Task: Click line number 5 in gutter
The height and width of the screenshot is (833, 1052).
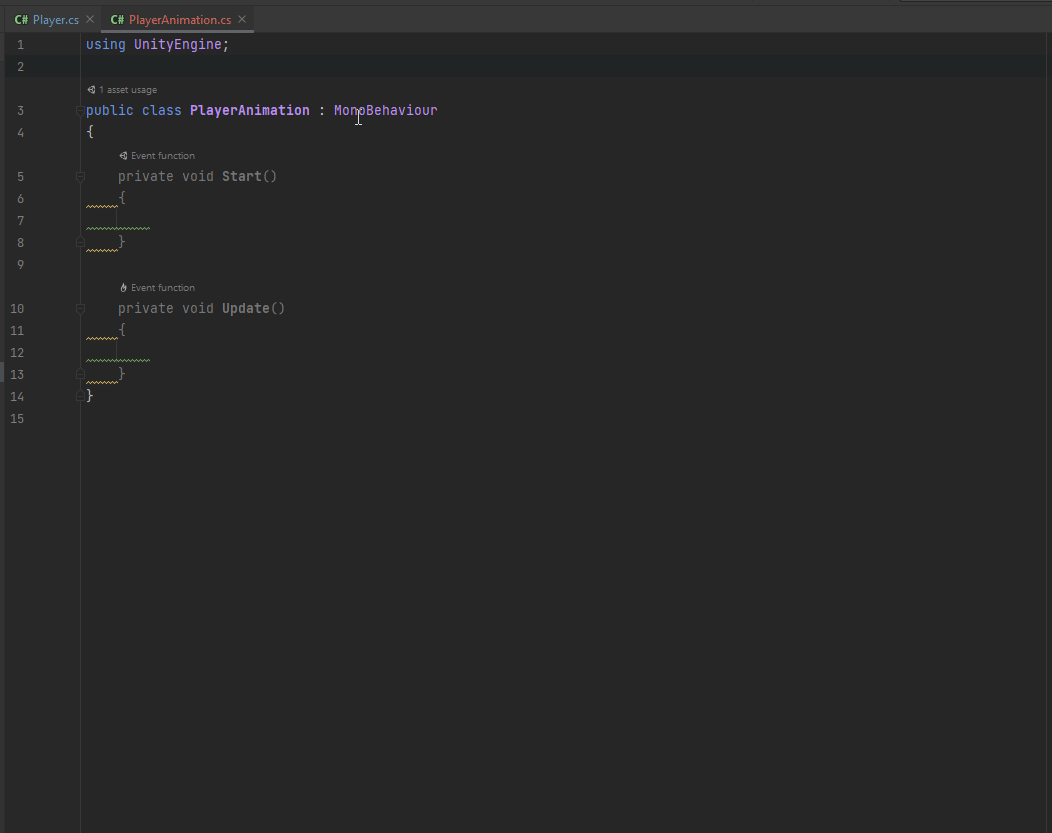Action: 20,177
